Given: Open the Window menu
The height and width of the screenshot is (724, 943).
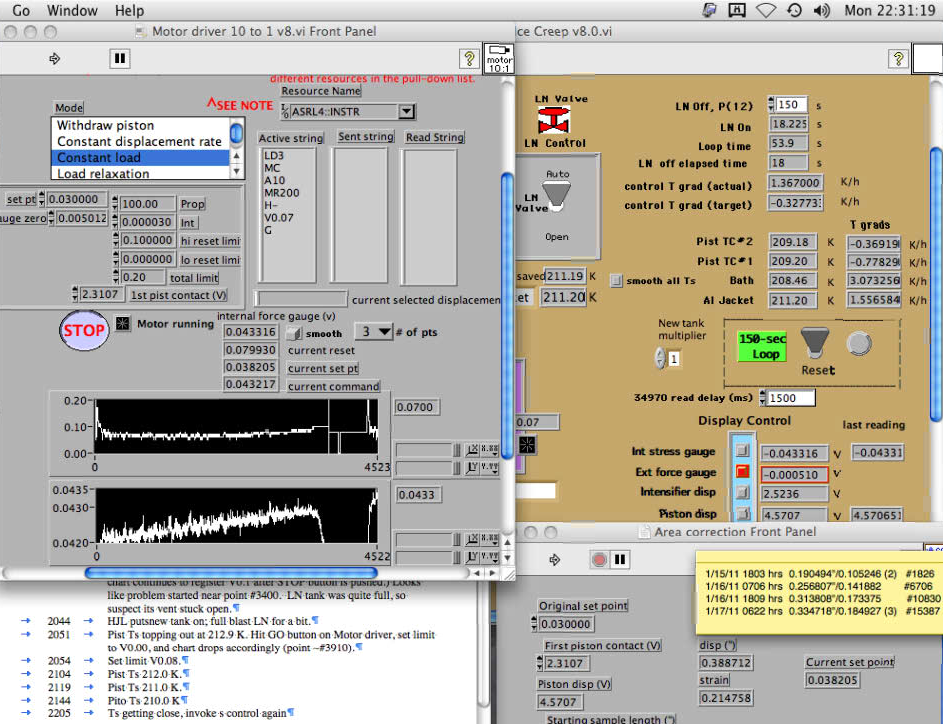Looking at the screenshot, I should [72, 11].
